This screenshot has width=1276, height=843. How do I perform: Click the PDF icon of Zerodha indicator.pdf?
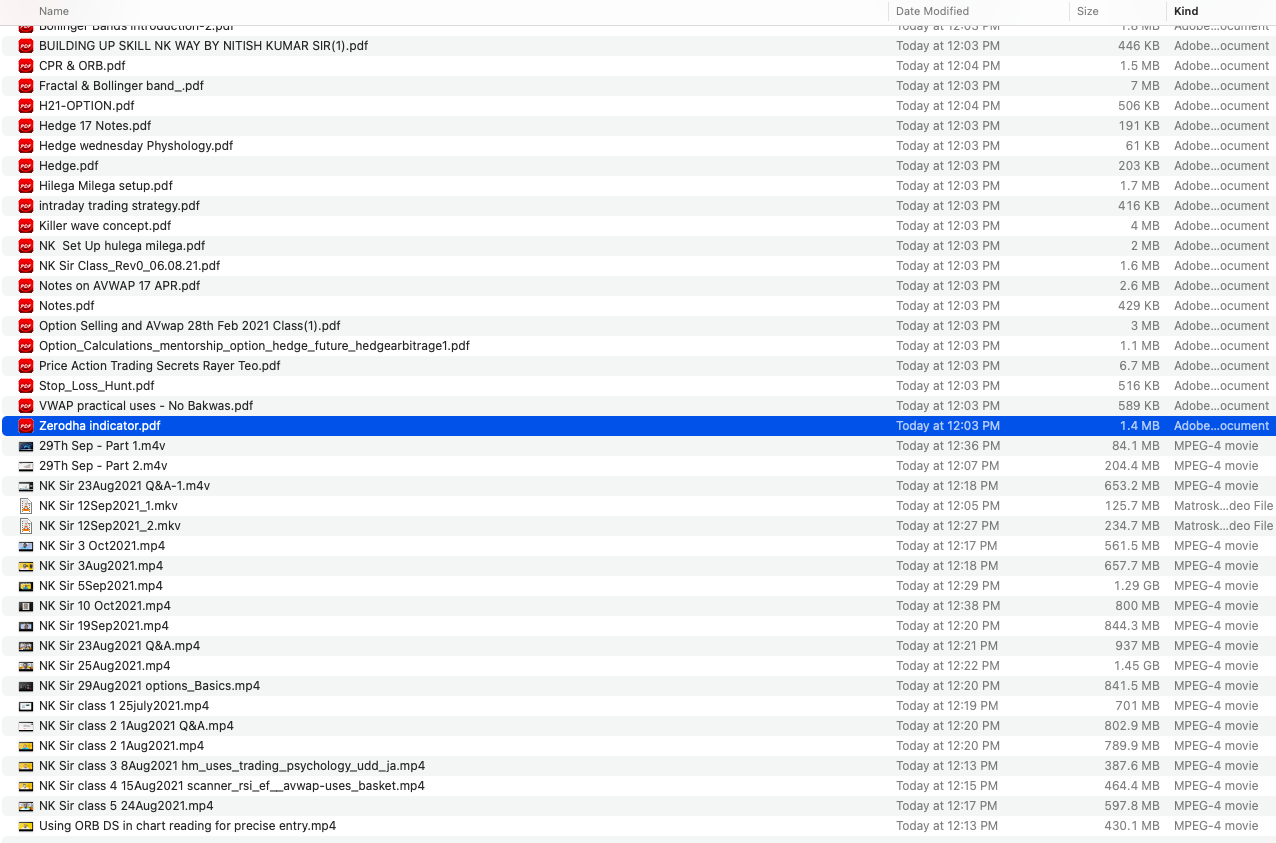[26, 426]
